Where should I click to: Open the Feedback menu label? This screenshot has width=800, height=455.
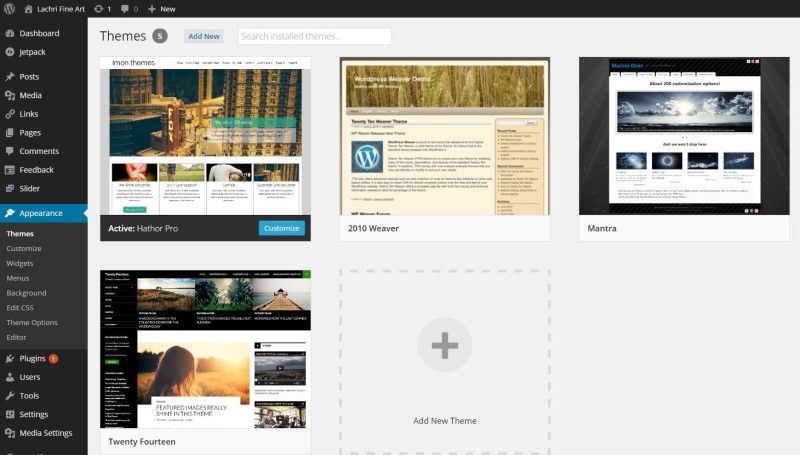click(x=37, y=170)
